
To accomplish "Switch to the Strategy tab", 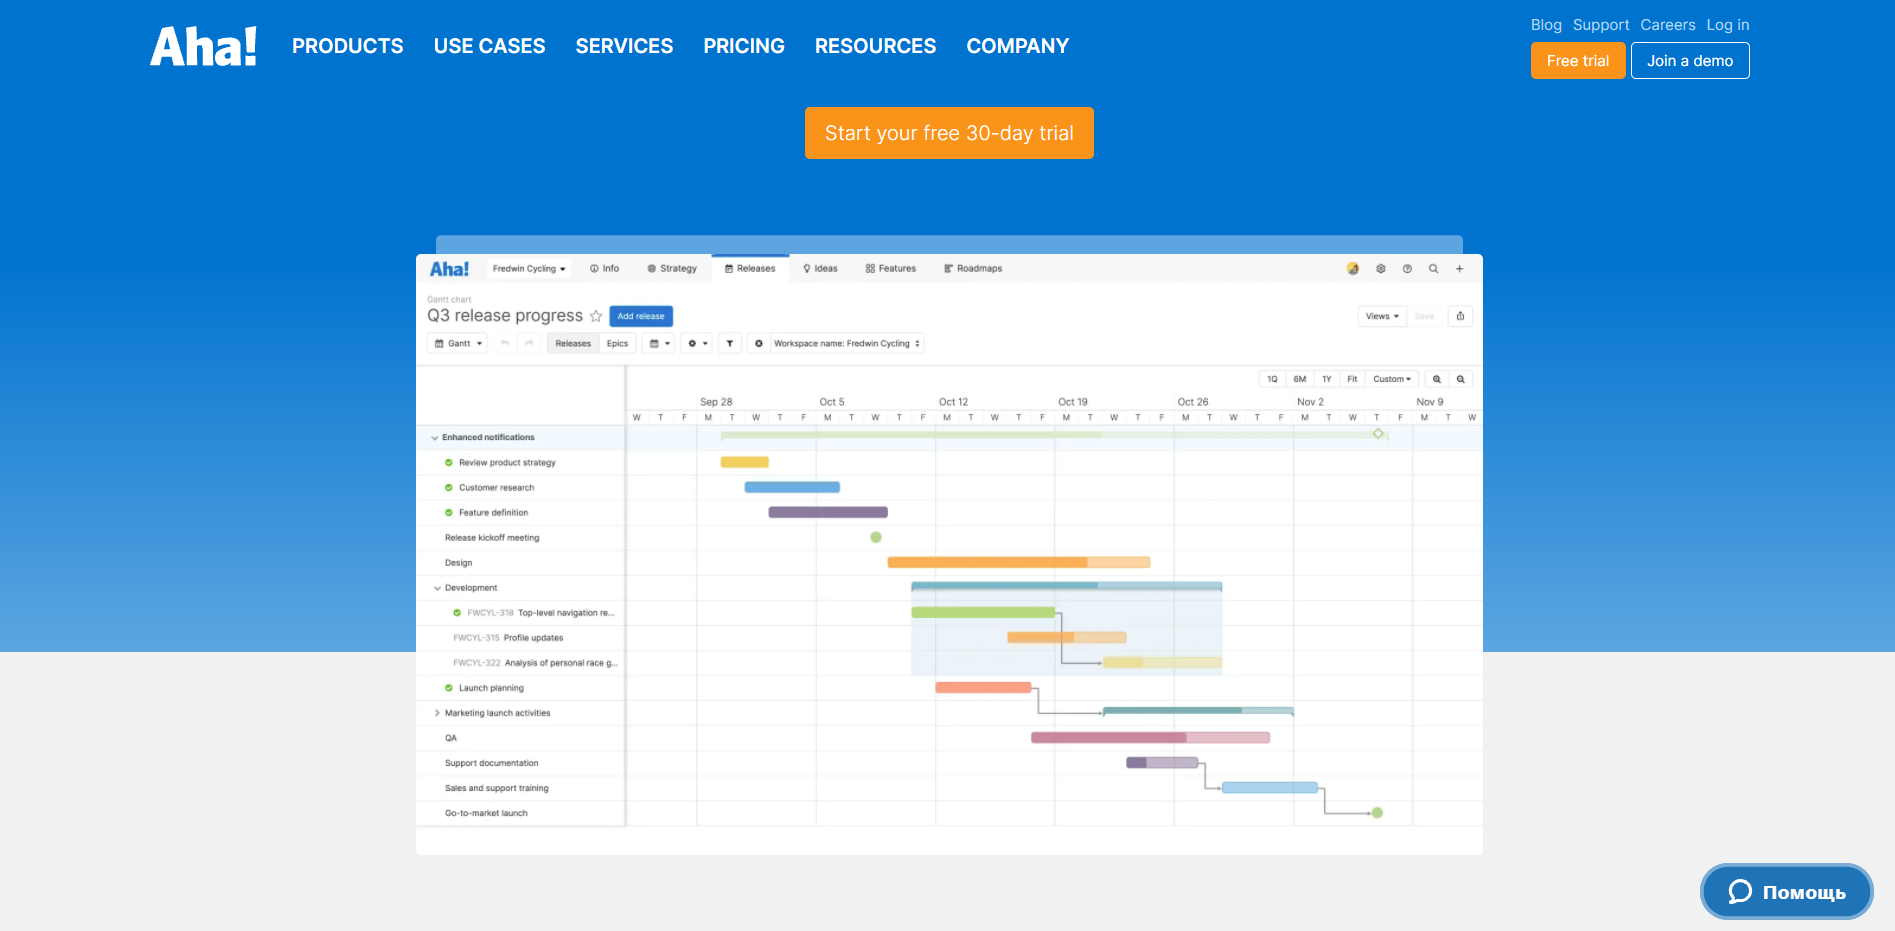I will coord(672,269).
